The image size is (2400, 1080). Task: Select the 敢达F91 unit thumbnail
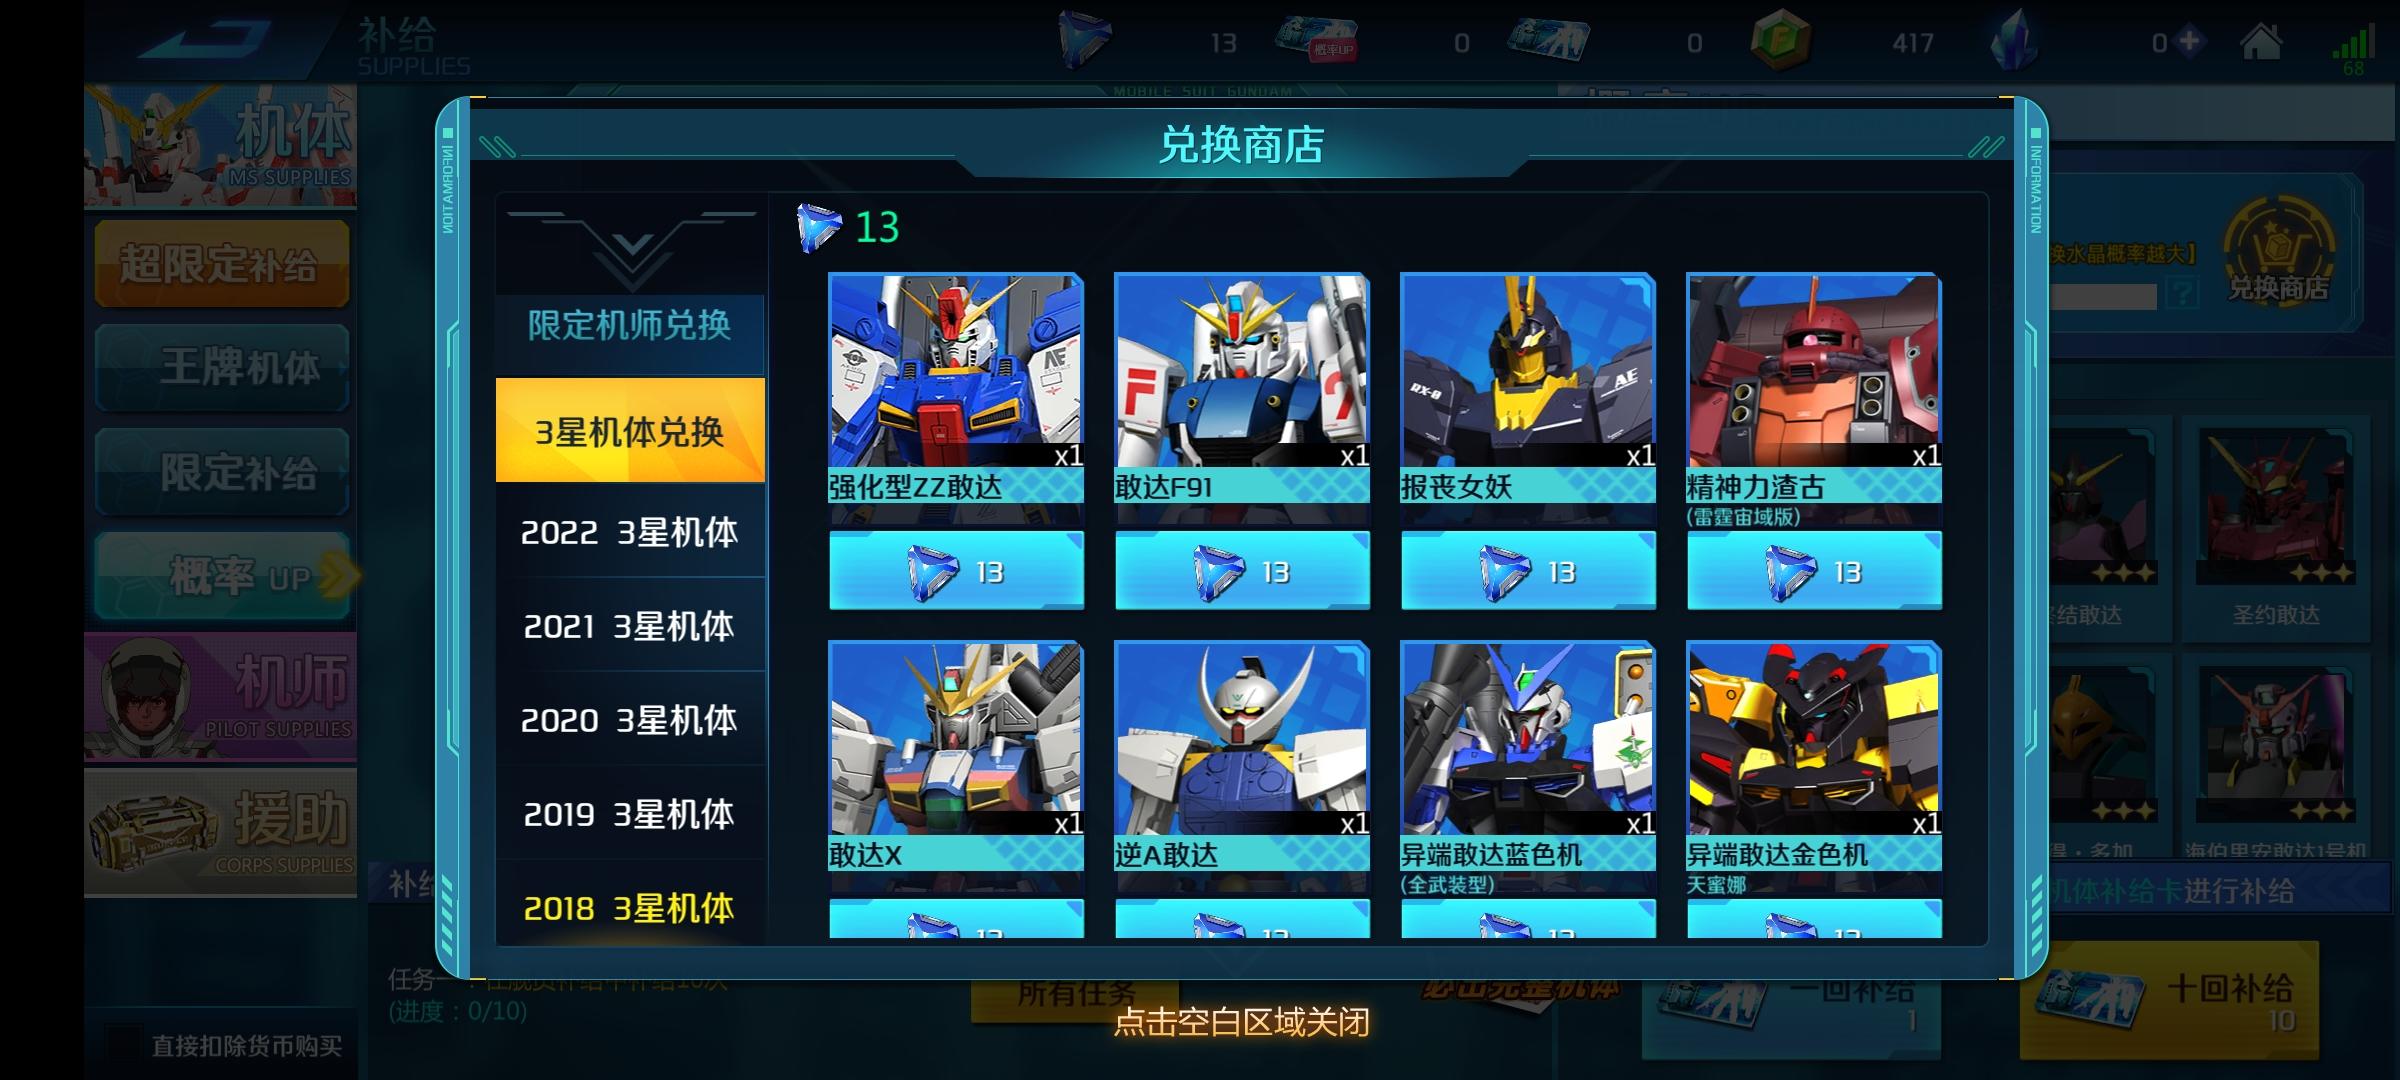[1242, 371]
